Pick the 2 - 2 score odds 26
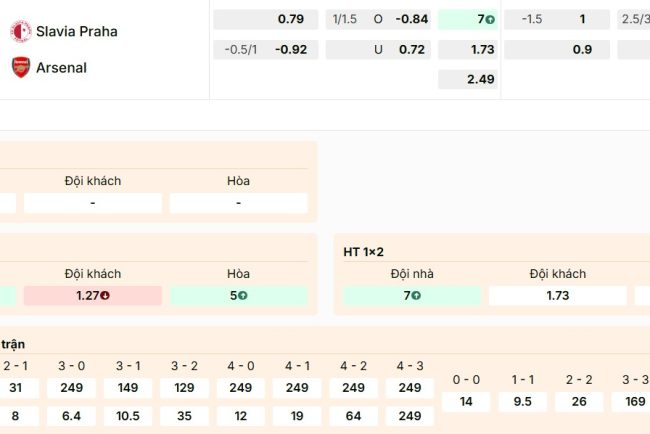This screenshot has width=650, height=434. (x=577, y=401)
